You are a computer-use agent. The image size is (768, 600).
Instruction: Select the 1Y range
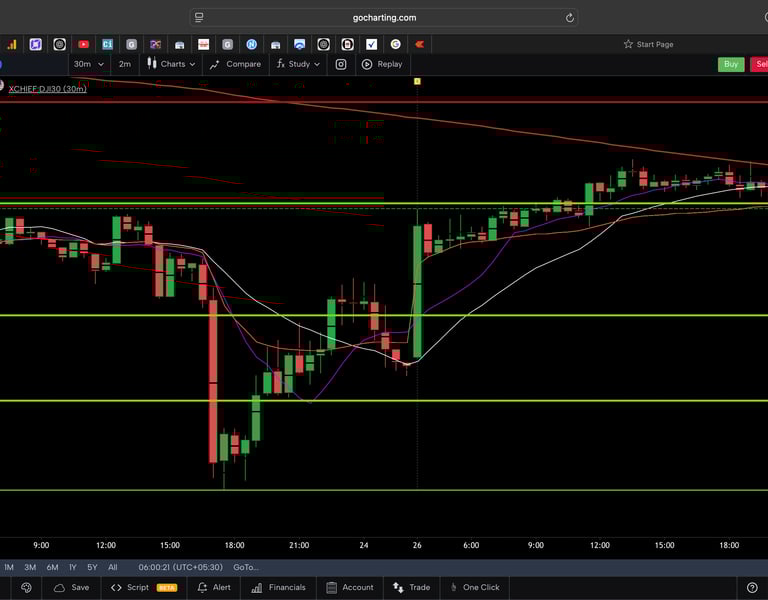(73, 567)
